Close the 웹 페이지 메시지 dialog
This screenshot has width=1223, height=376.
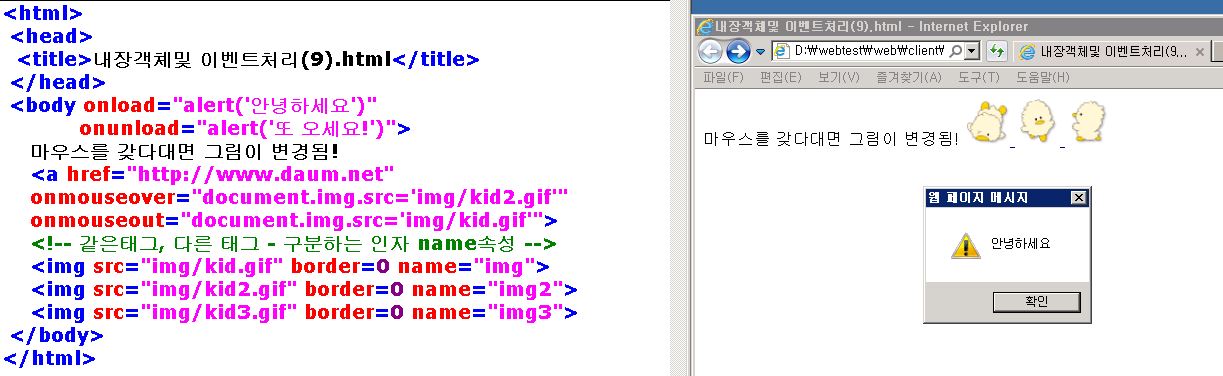click(1077, 197)
